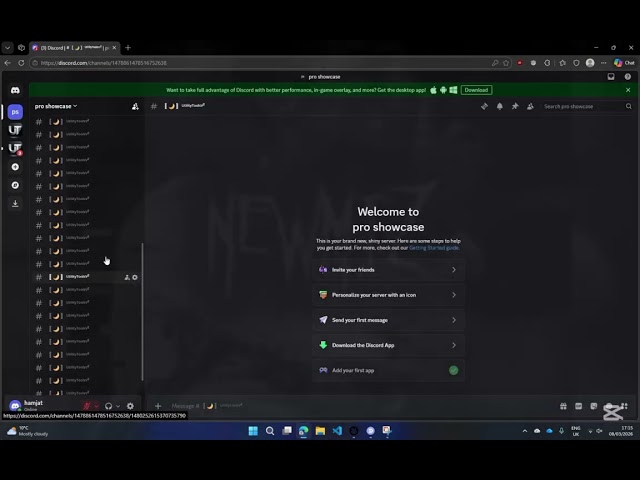Click the attachment plus in message bar

[158, 406]
